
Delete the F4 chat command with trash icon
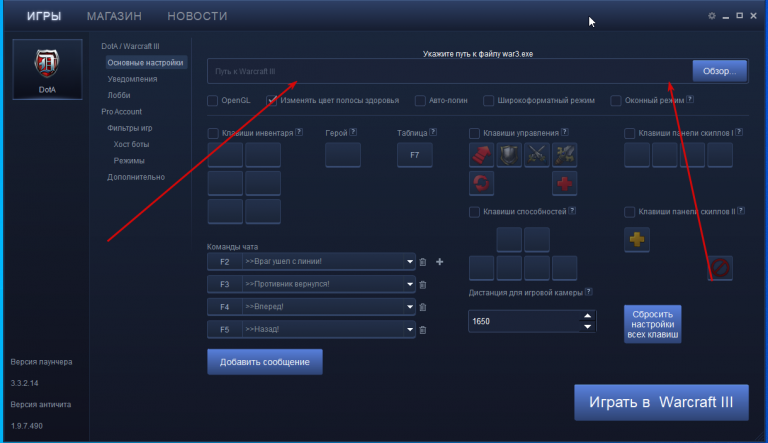point(423,307)
